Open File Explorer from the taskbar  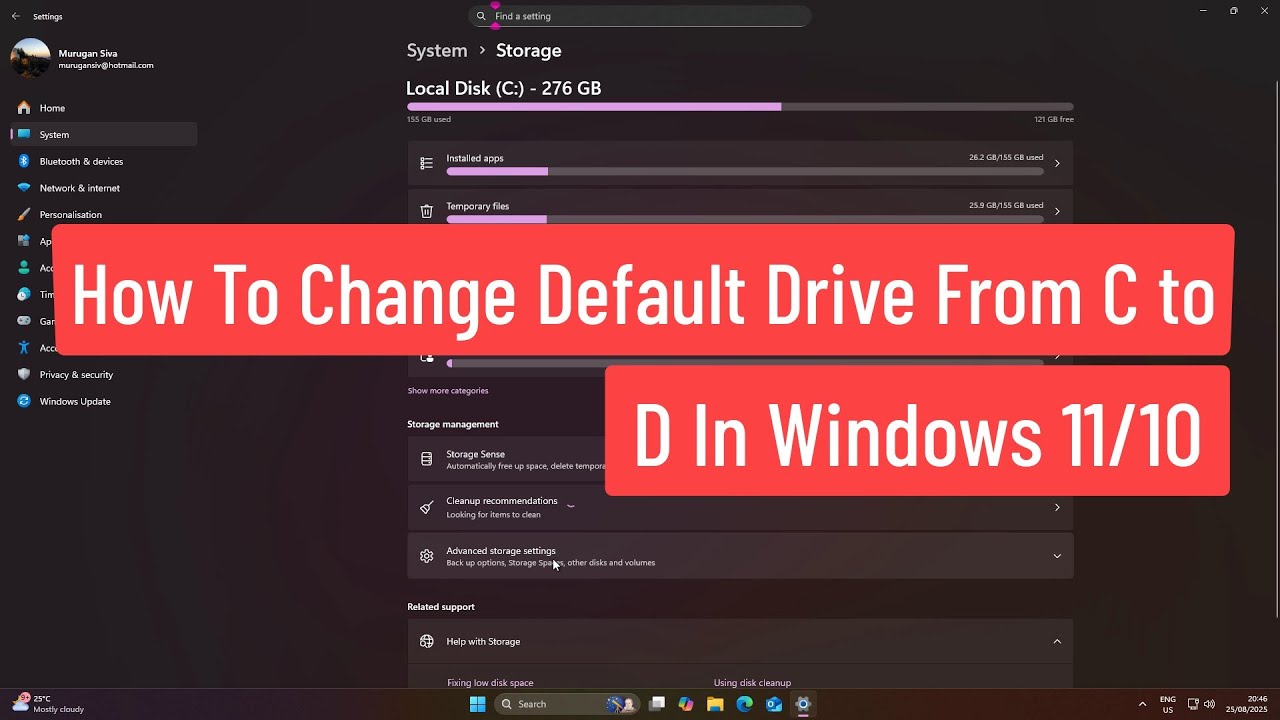(715, 704)
